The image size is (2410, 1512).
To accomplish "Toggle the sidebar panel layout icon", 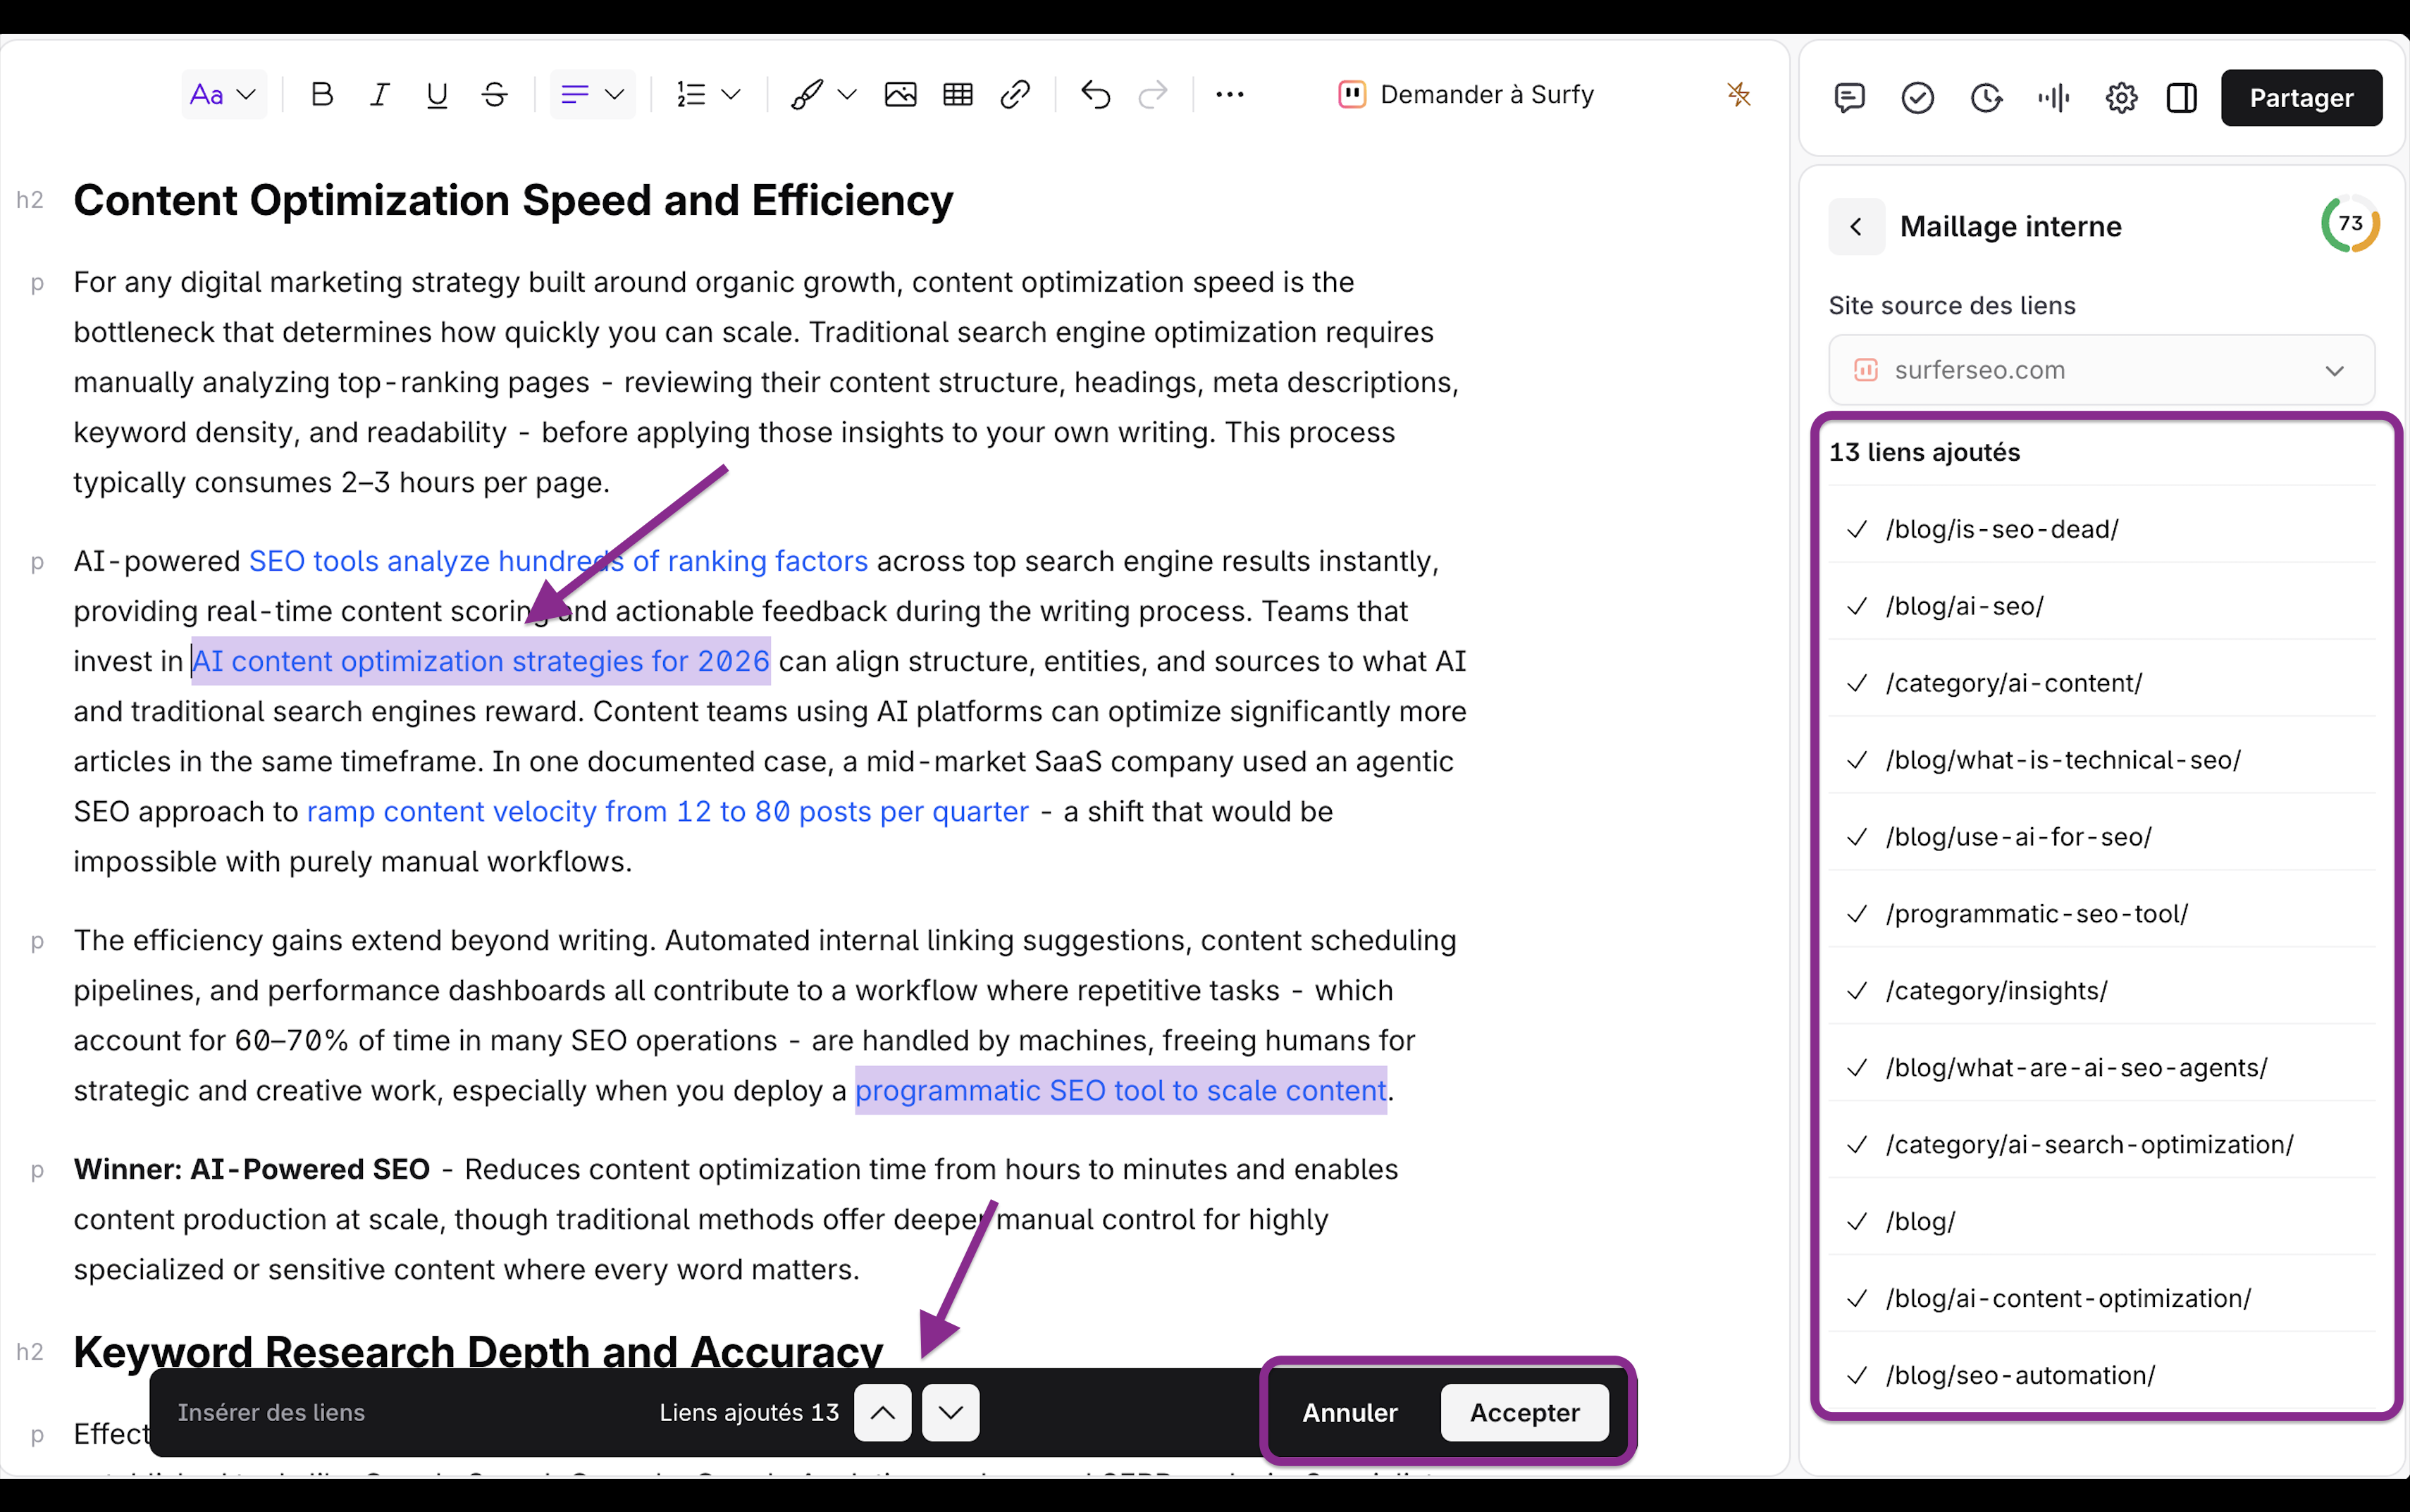I will click(x=2182, y=98).
